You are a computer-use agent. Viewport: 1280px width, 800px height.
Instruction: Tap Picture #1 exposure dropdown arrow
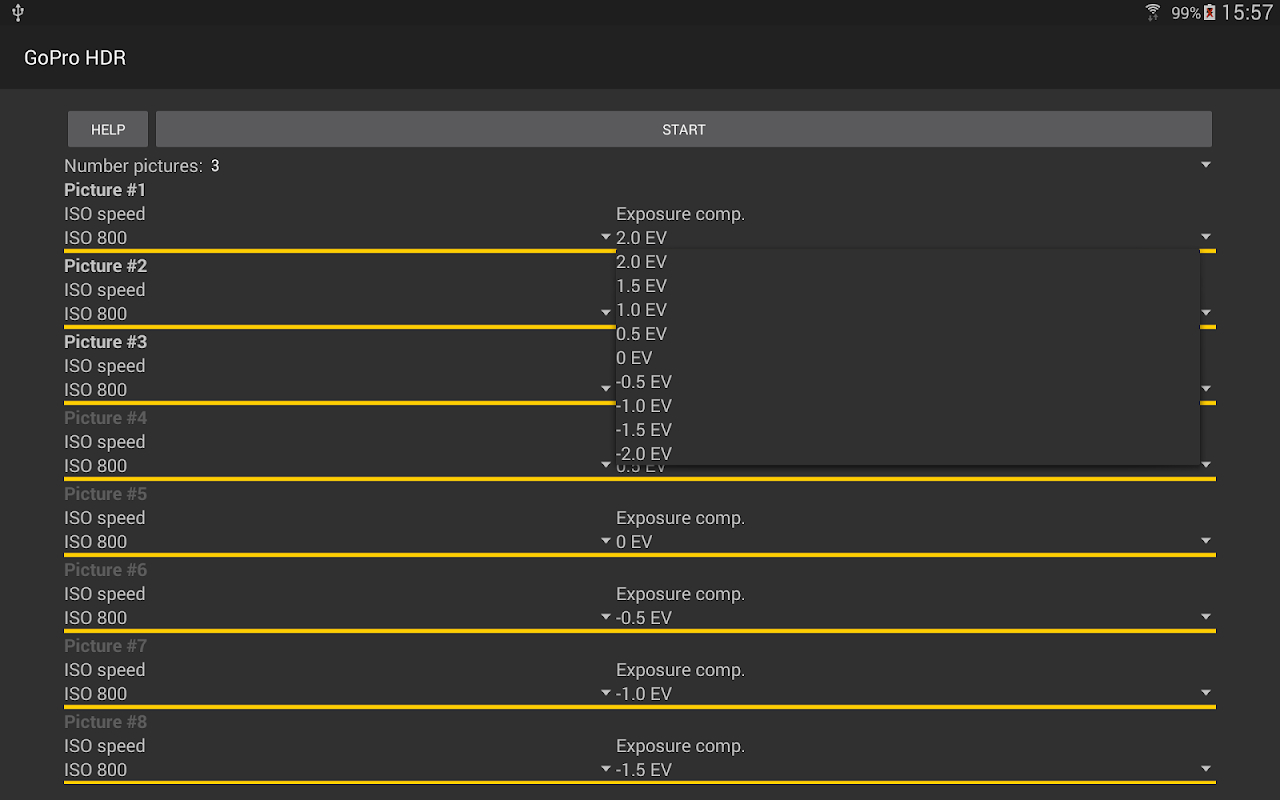(x=1206, y=237)
